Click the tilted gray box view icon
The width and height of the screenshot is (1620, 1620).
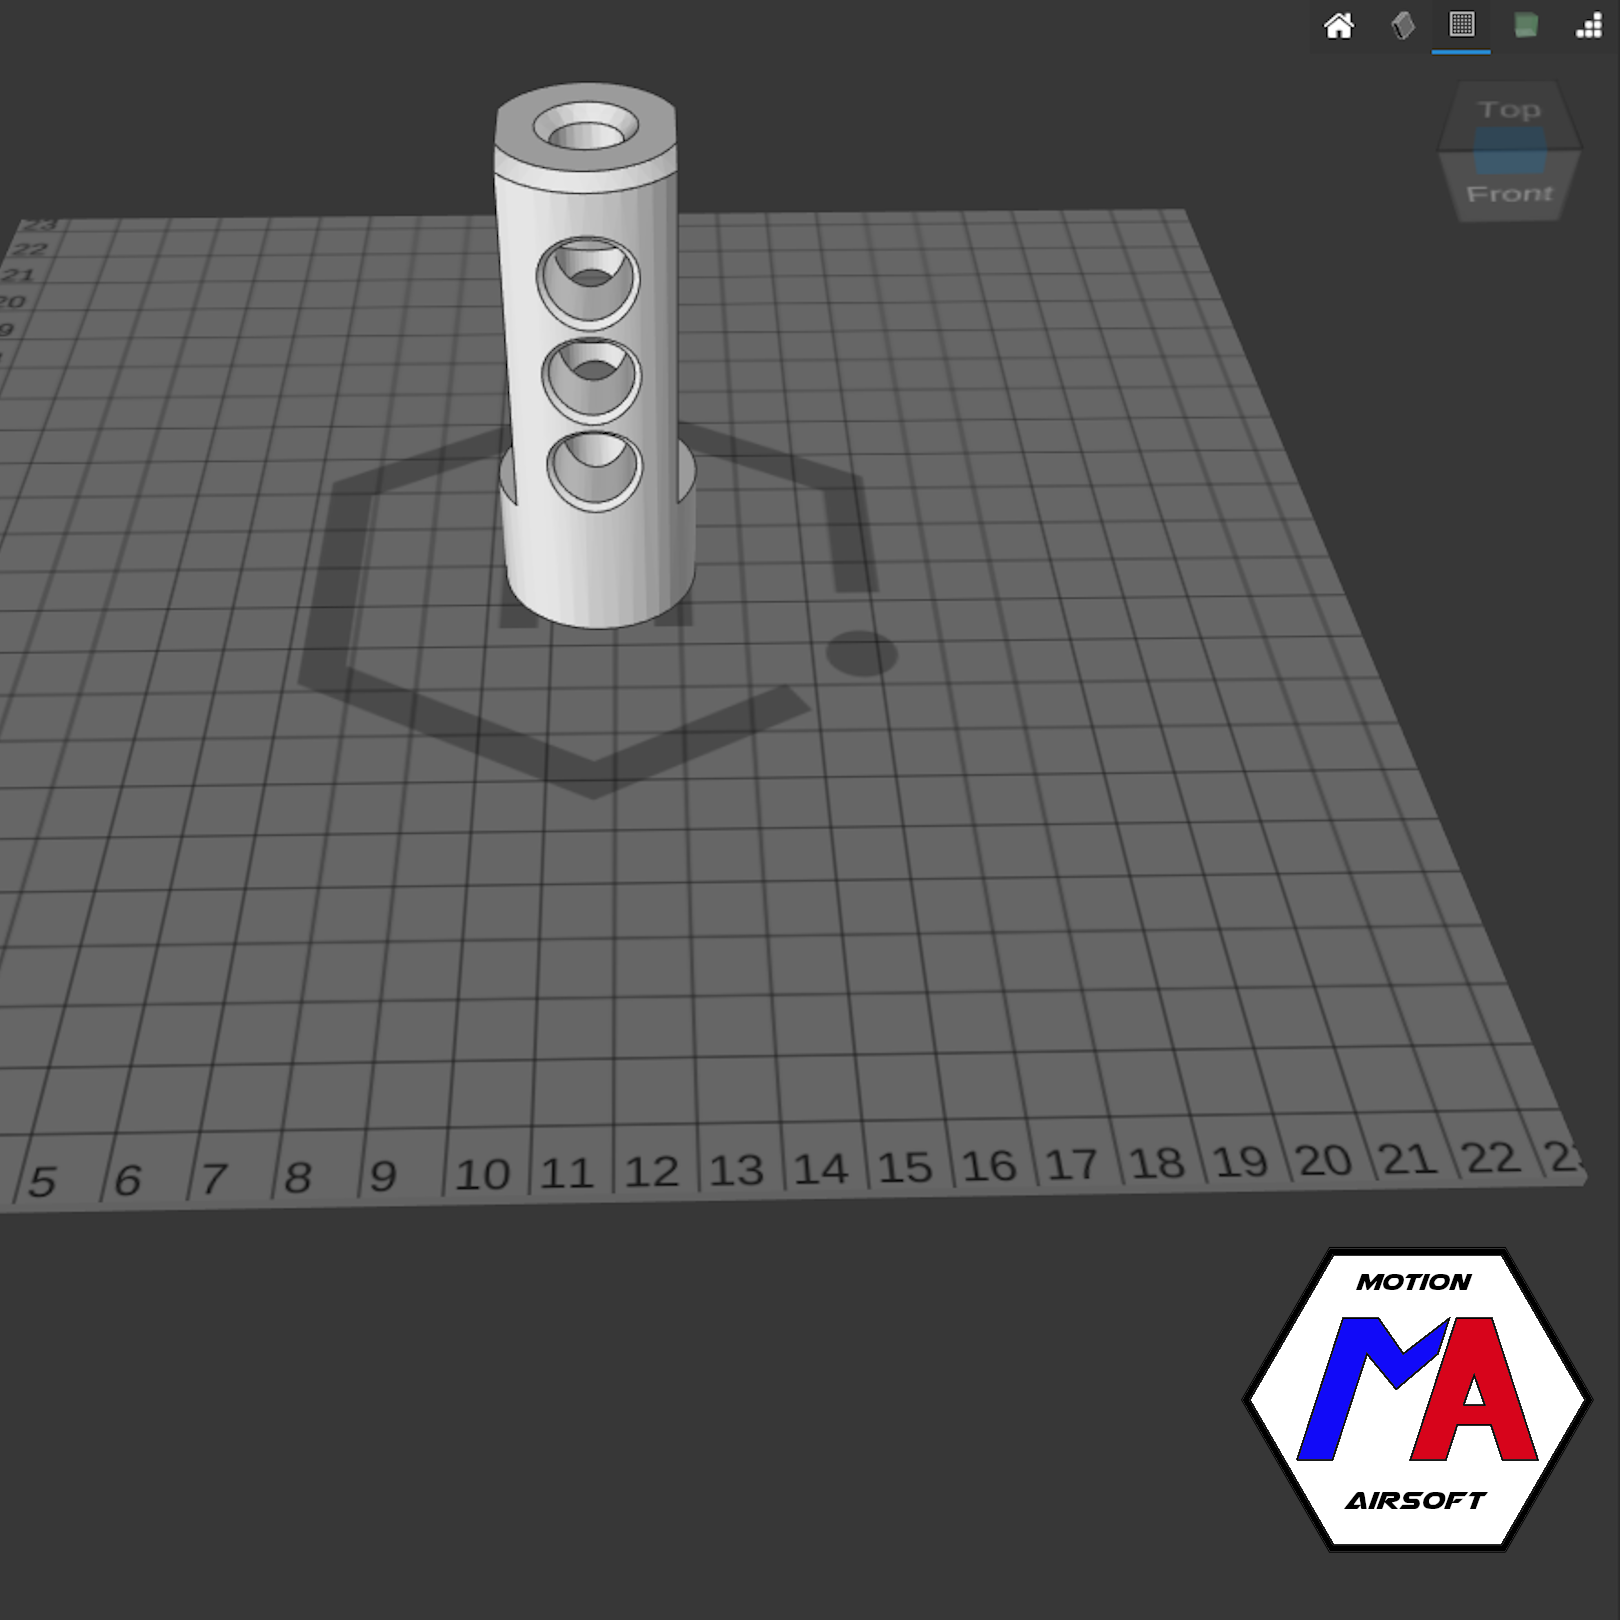(x=1402, y=26)
